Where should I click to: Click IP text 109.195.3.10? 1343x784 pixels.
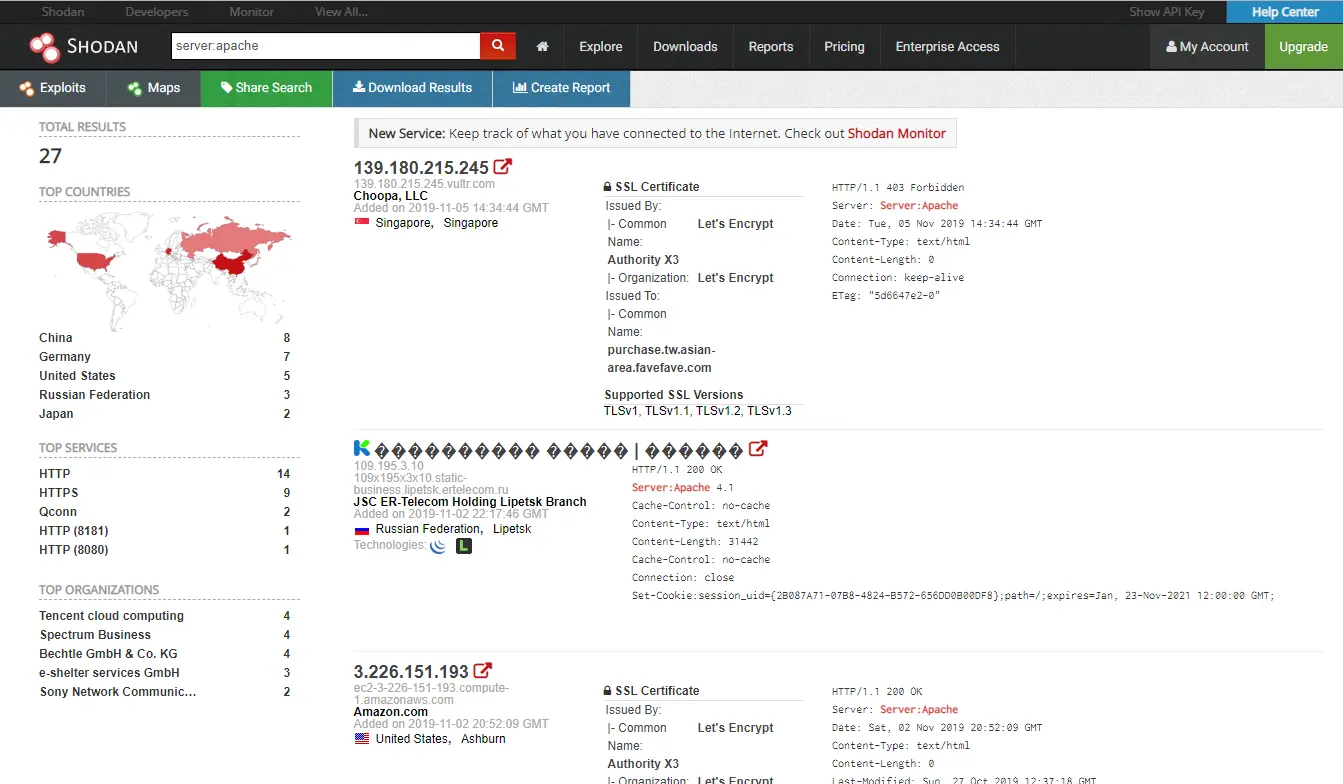389,466
